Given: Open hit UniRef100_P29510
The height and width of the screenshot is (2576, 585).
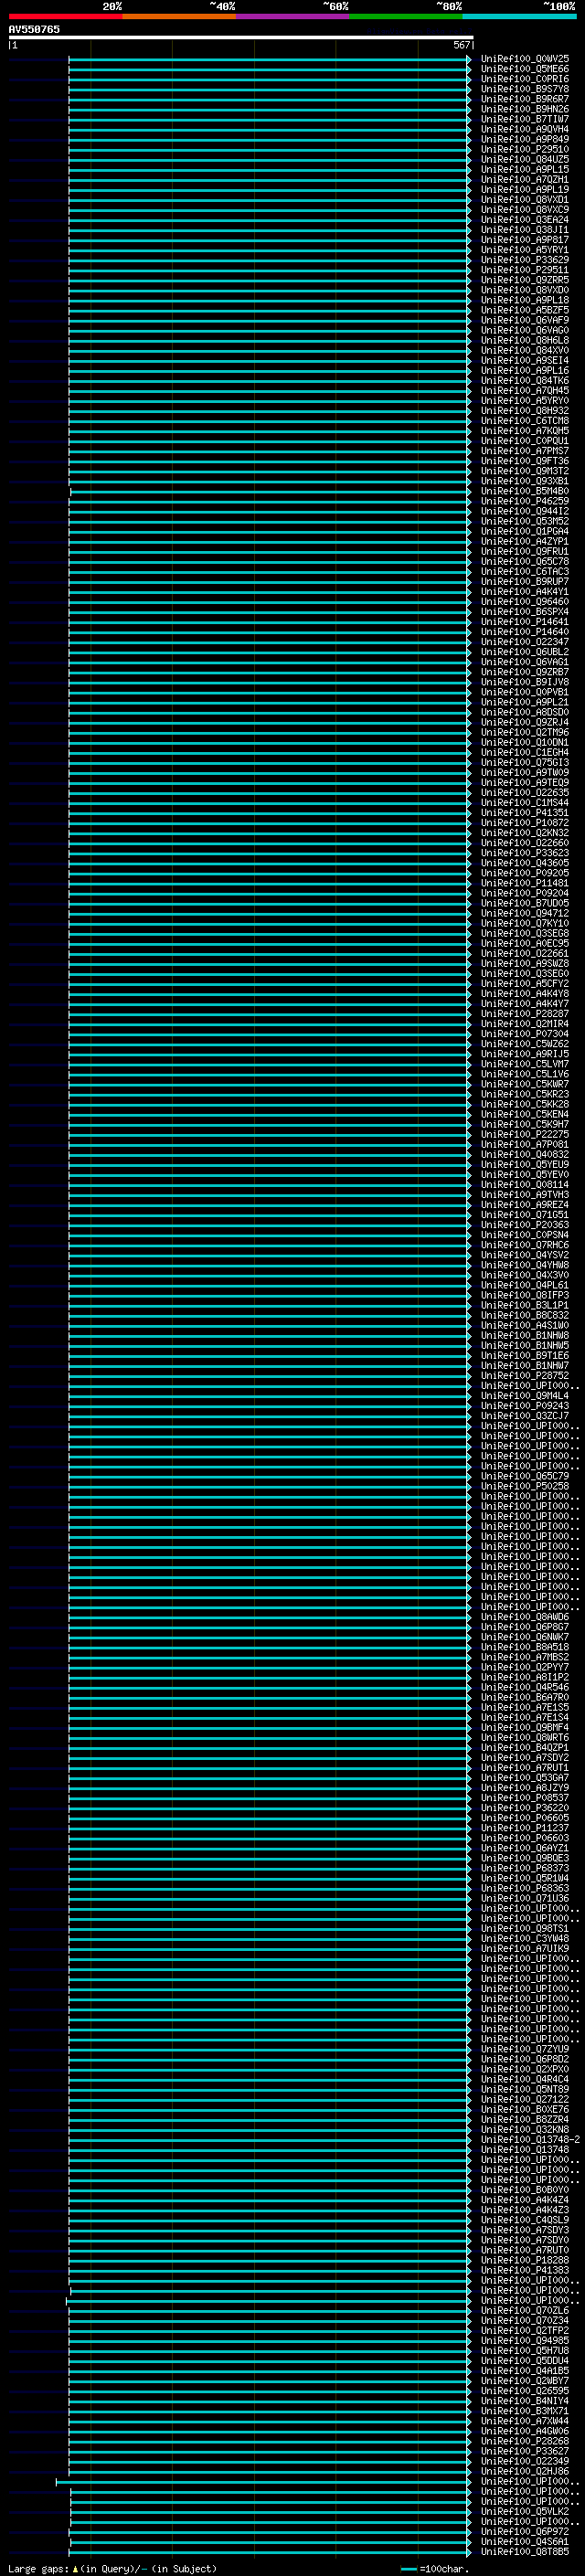Looking at the screenshot, I should pos(524,149).
